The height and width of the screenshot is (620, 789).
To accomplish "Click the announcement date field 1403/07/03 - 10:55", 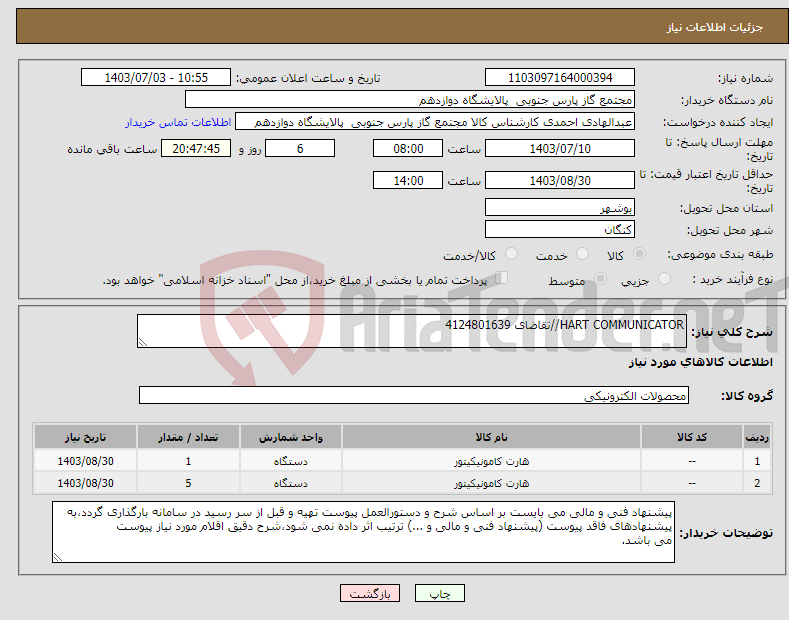I will pyautogui.click(x=156, y=78).
